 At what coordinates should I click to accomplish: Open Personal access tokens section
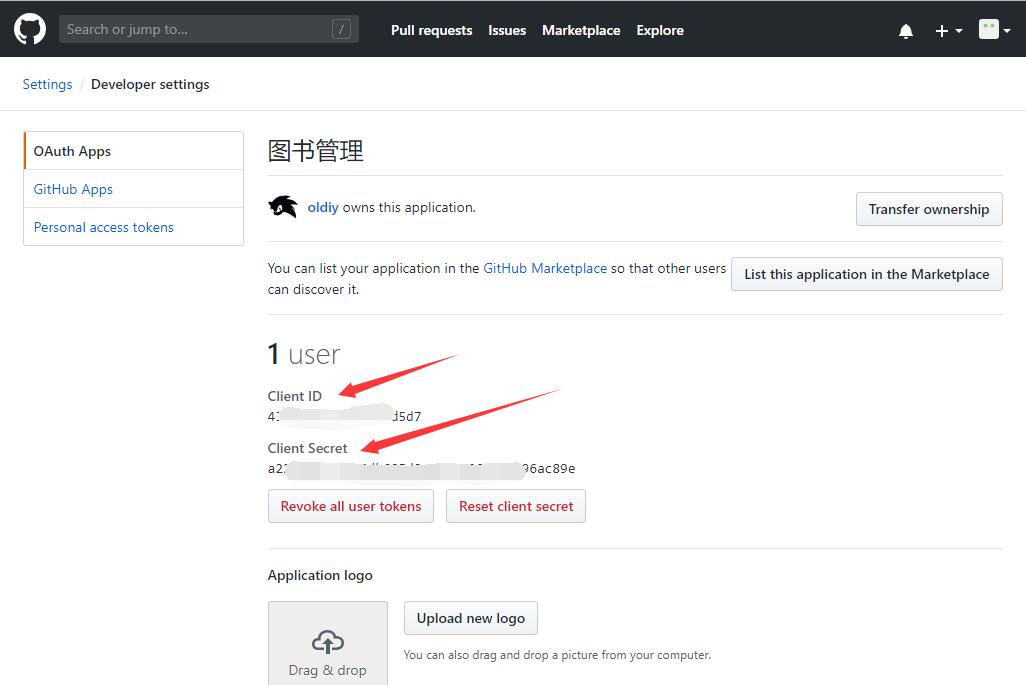tap(104, 227)
